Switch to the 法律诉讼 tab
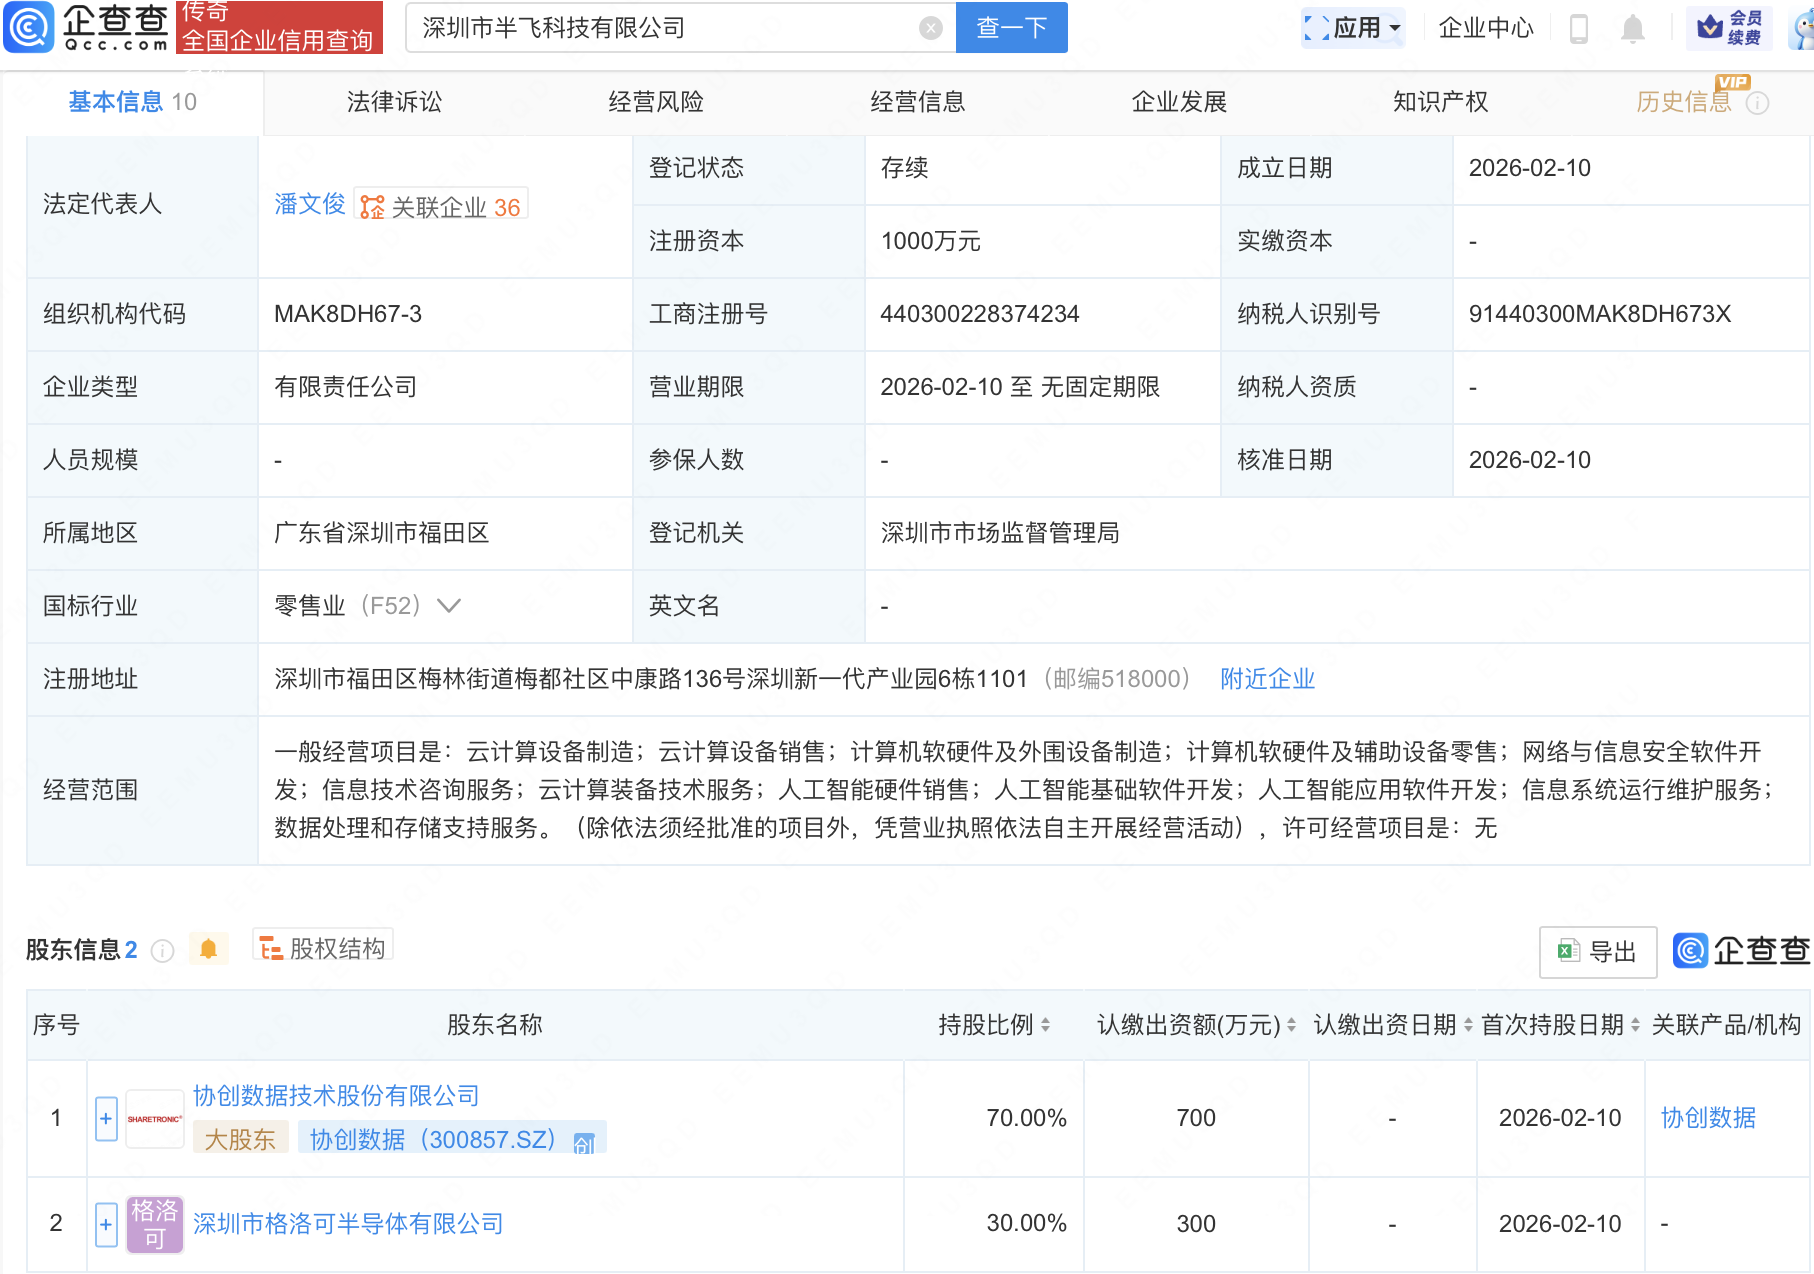The height and width of the screenshot is (1274, 1814). point(394,102)
